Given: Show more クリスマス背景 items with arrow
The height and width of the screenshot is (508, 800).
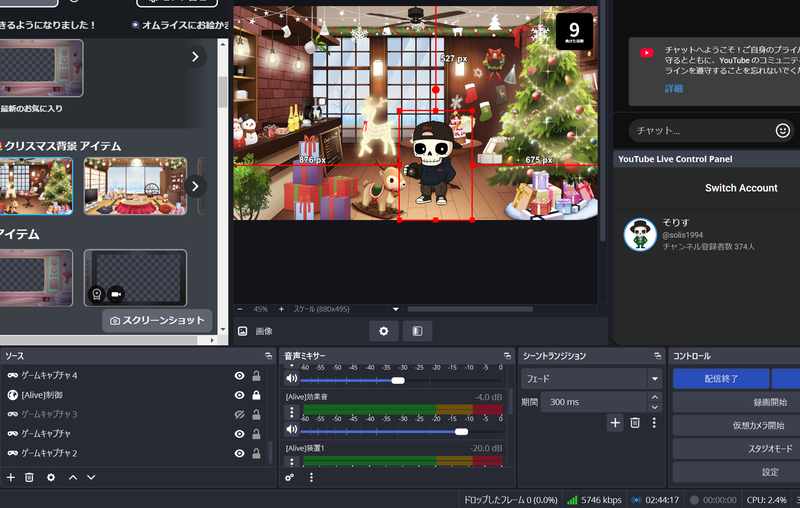Looking at the screenshot, I should tap(195, 186).
